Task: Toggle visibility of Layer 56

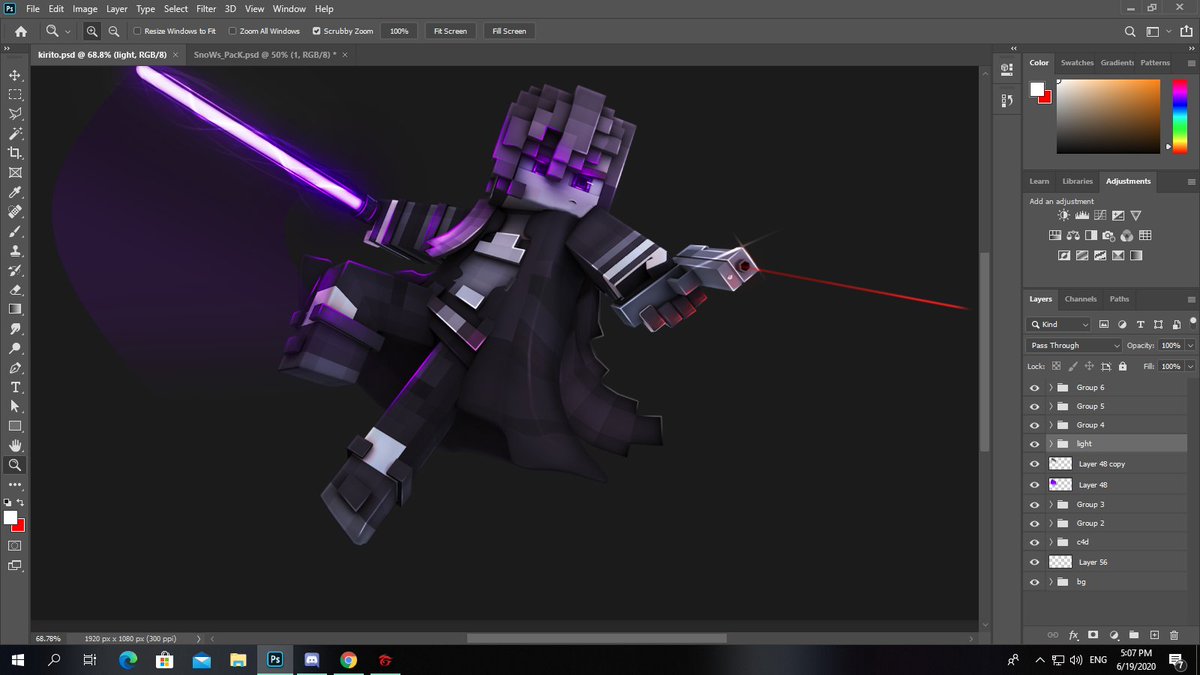Action: [x=1034, y=562]
